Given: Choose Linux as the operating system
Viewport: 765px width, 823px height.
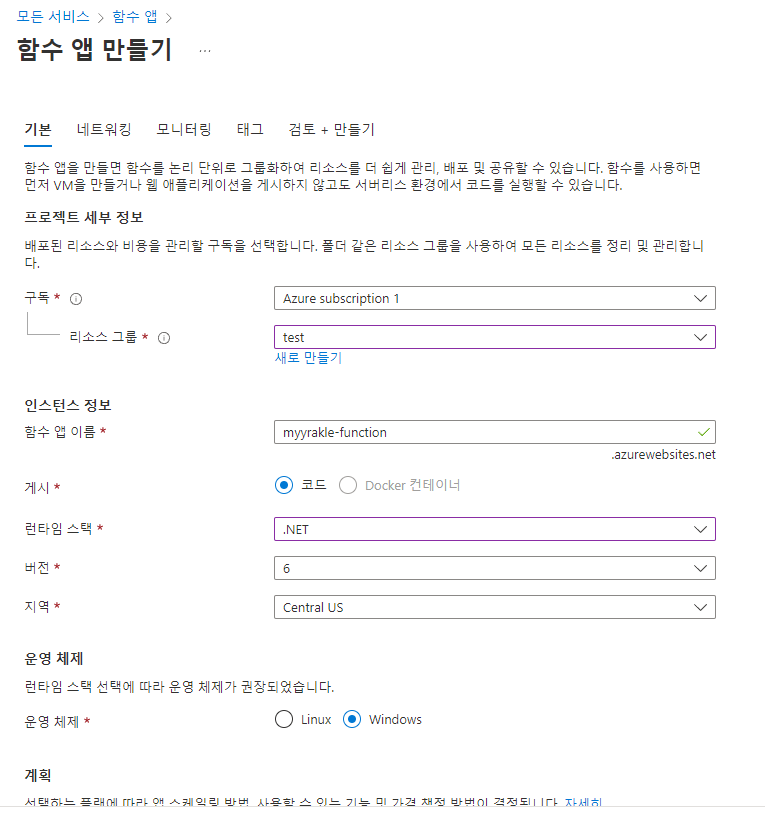Looking at the screenshot, I should [x=284, y=719].
